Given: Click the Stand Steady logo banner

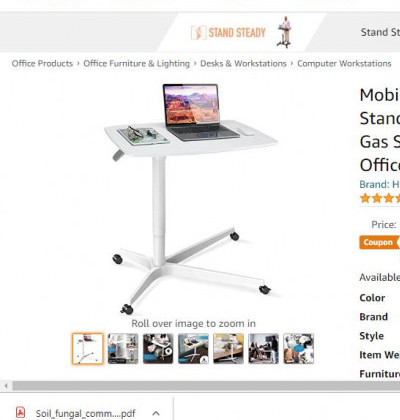Looking at the screenshot, I should (x=228, y=33).
